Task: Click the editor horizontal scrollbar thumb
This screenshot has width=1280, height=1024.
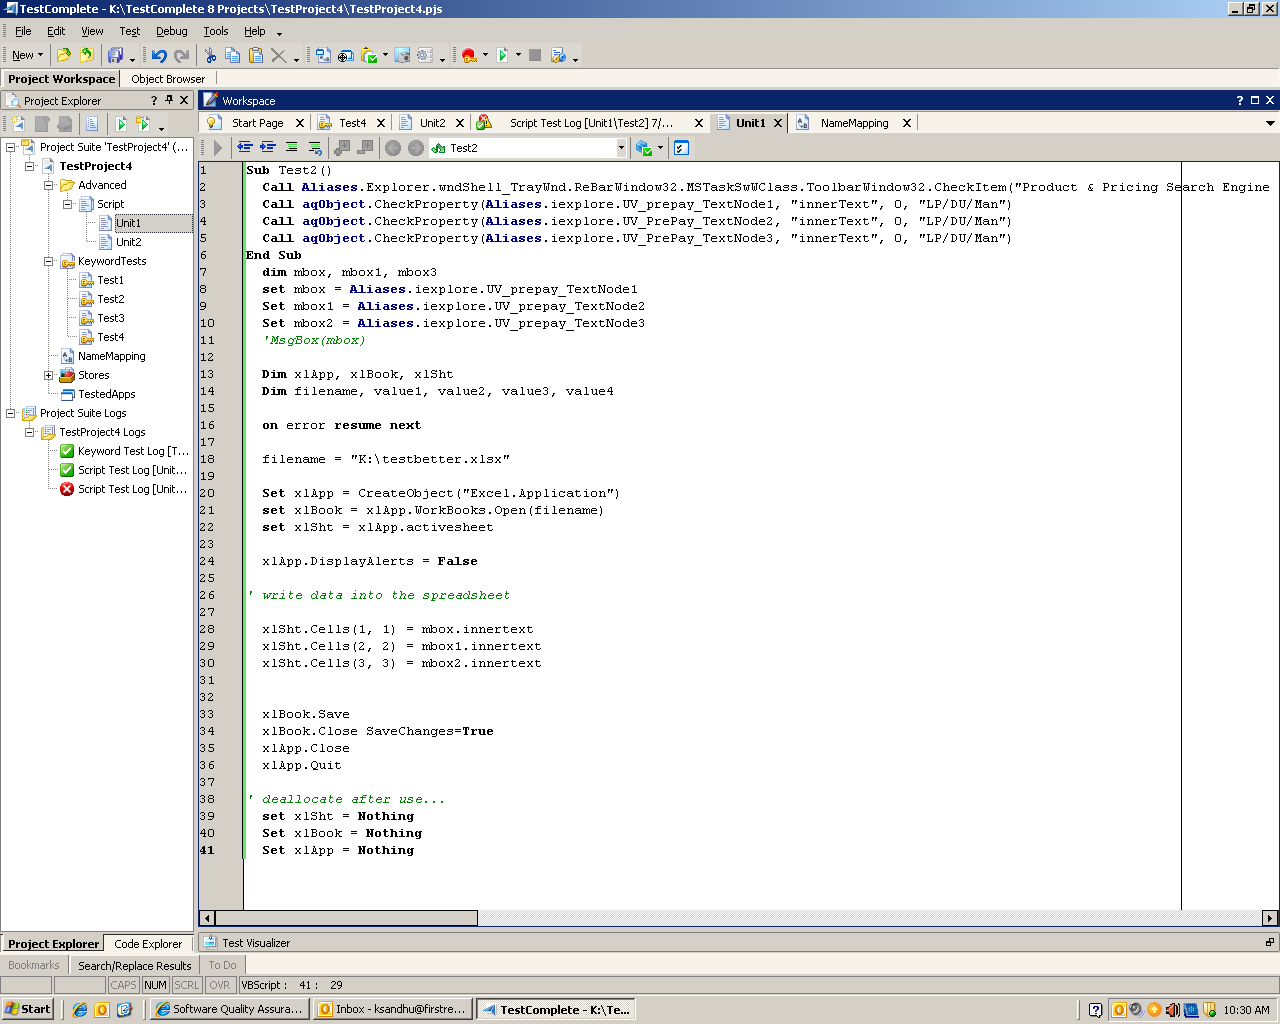Action: 346,918
